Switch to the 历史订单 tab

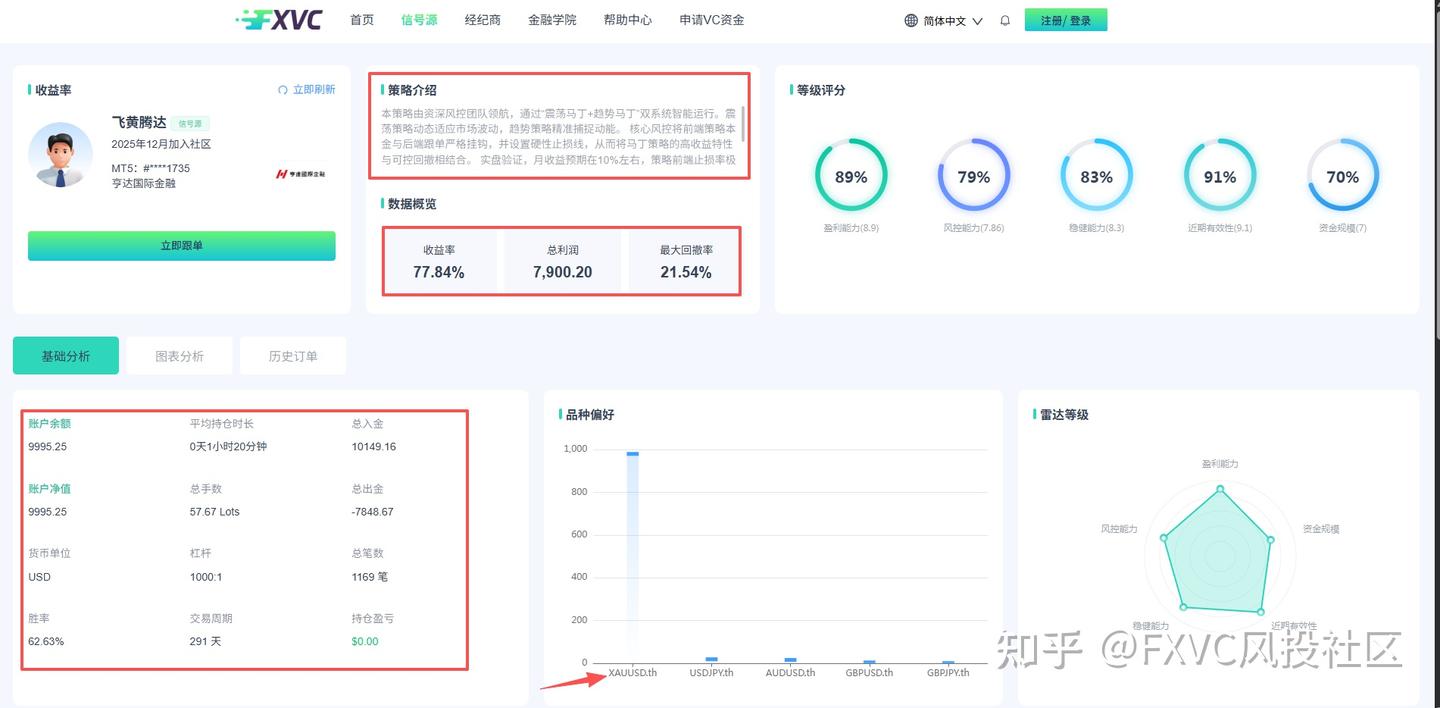click(x=292, y=355)
